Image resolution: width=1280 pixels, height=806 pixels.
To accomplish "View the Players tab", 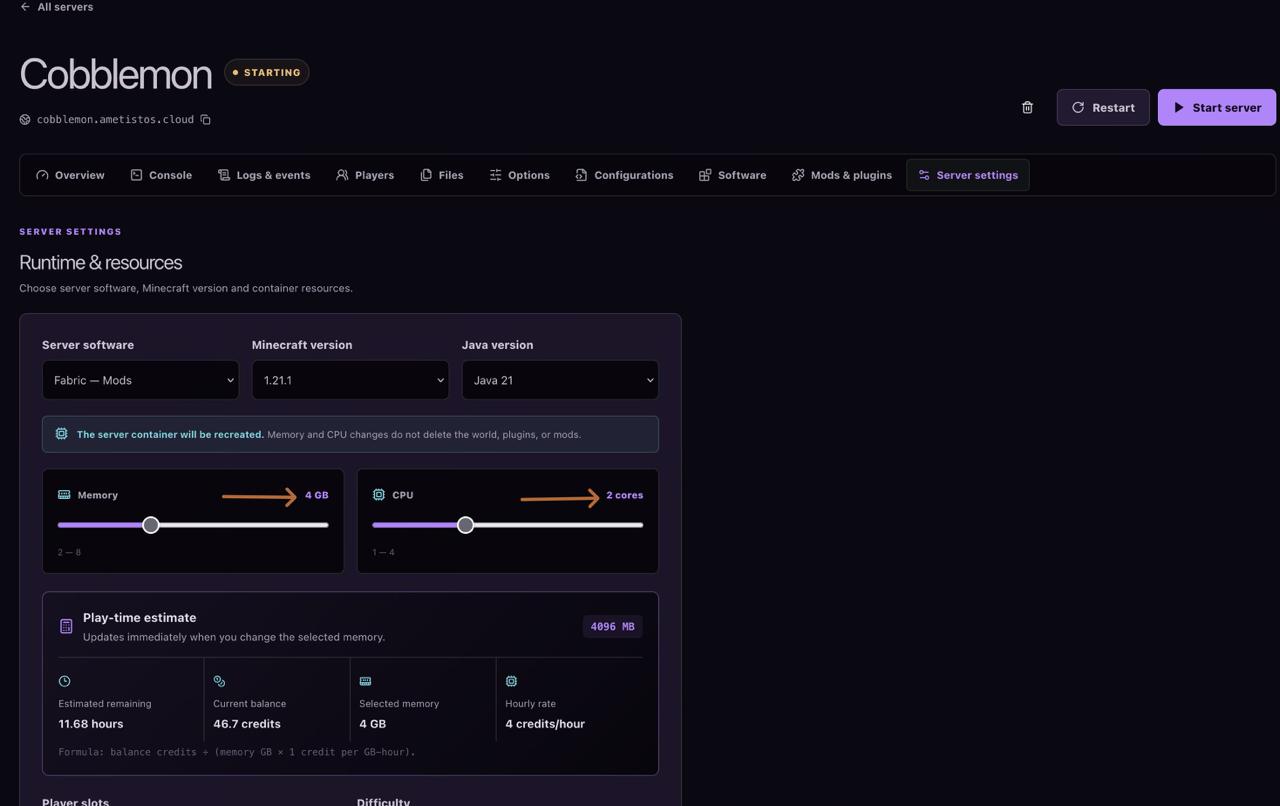I will pyautogui.click(x=365, y=175).
